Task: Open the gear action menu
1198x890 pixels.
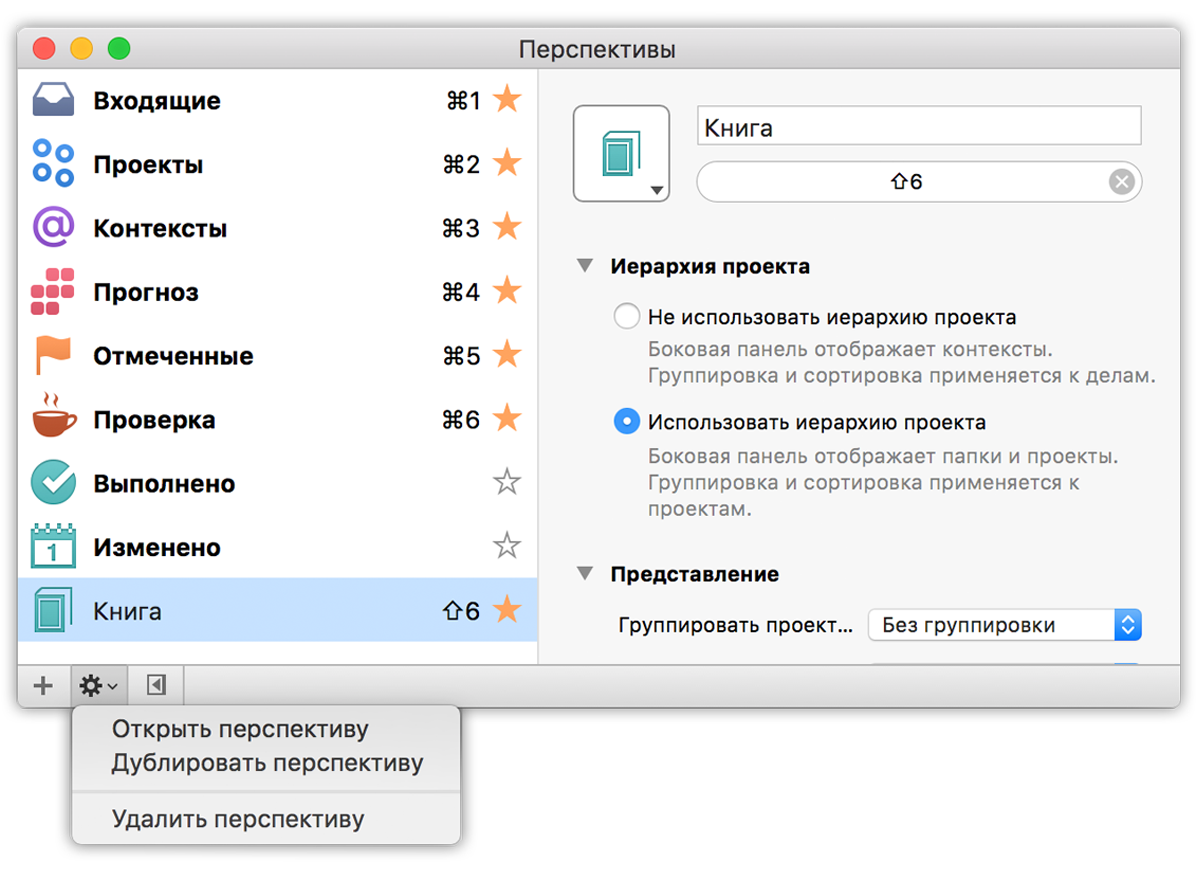Action: coord(99,685)
